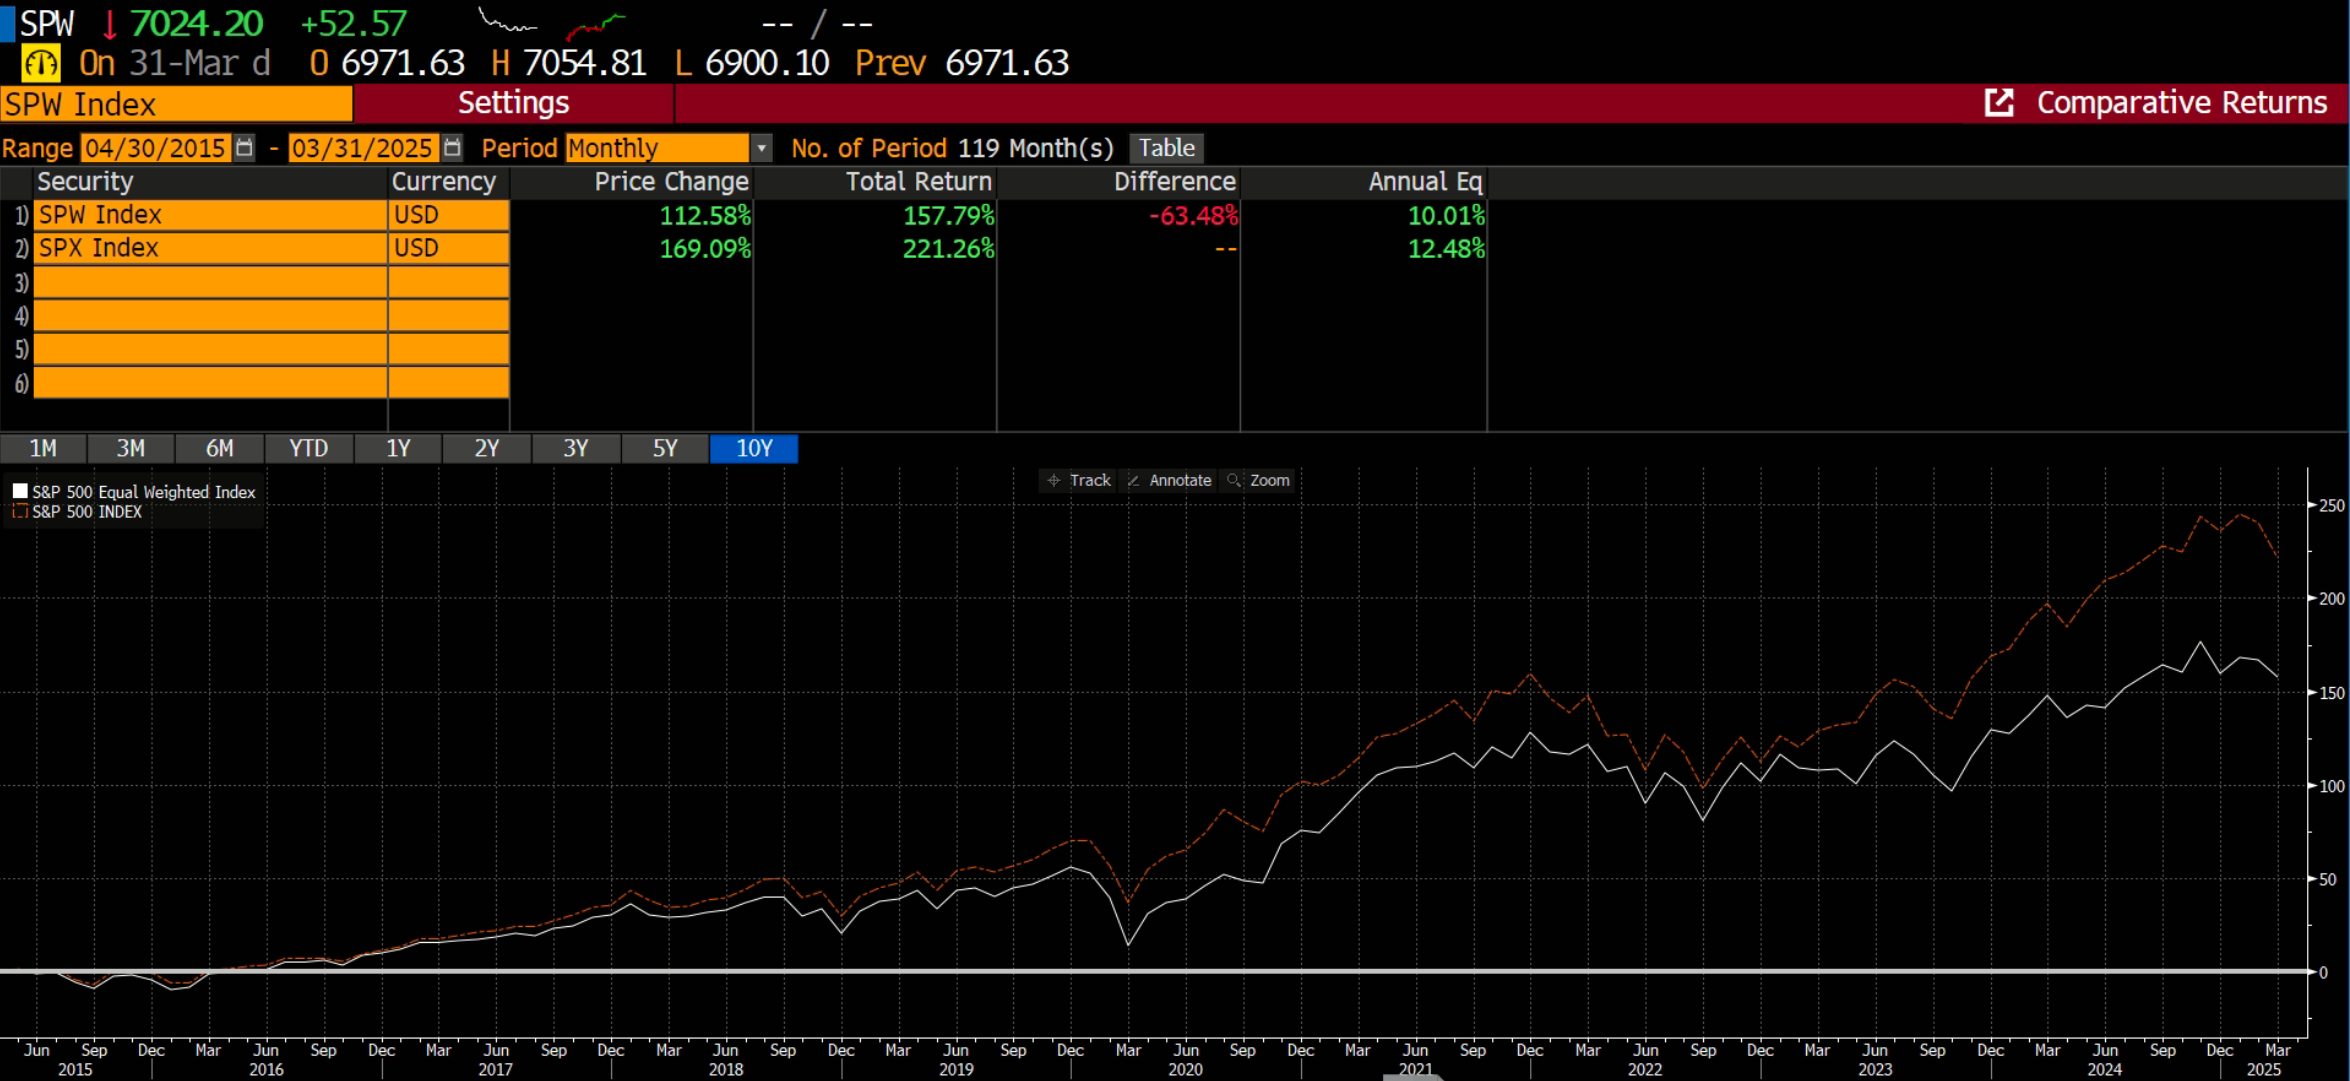Click the empty security field in row 3
Image resolution: width=2350 pixels, height=1081 pixels.
point(210,282)
